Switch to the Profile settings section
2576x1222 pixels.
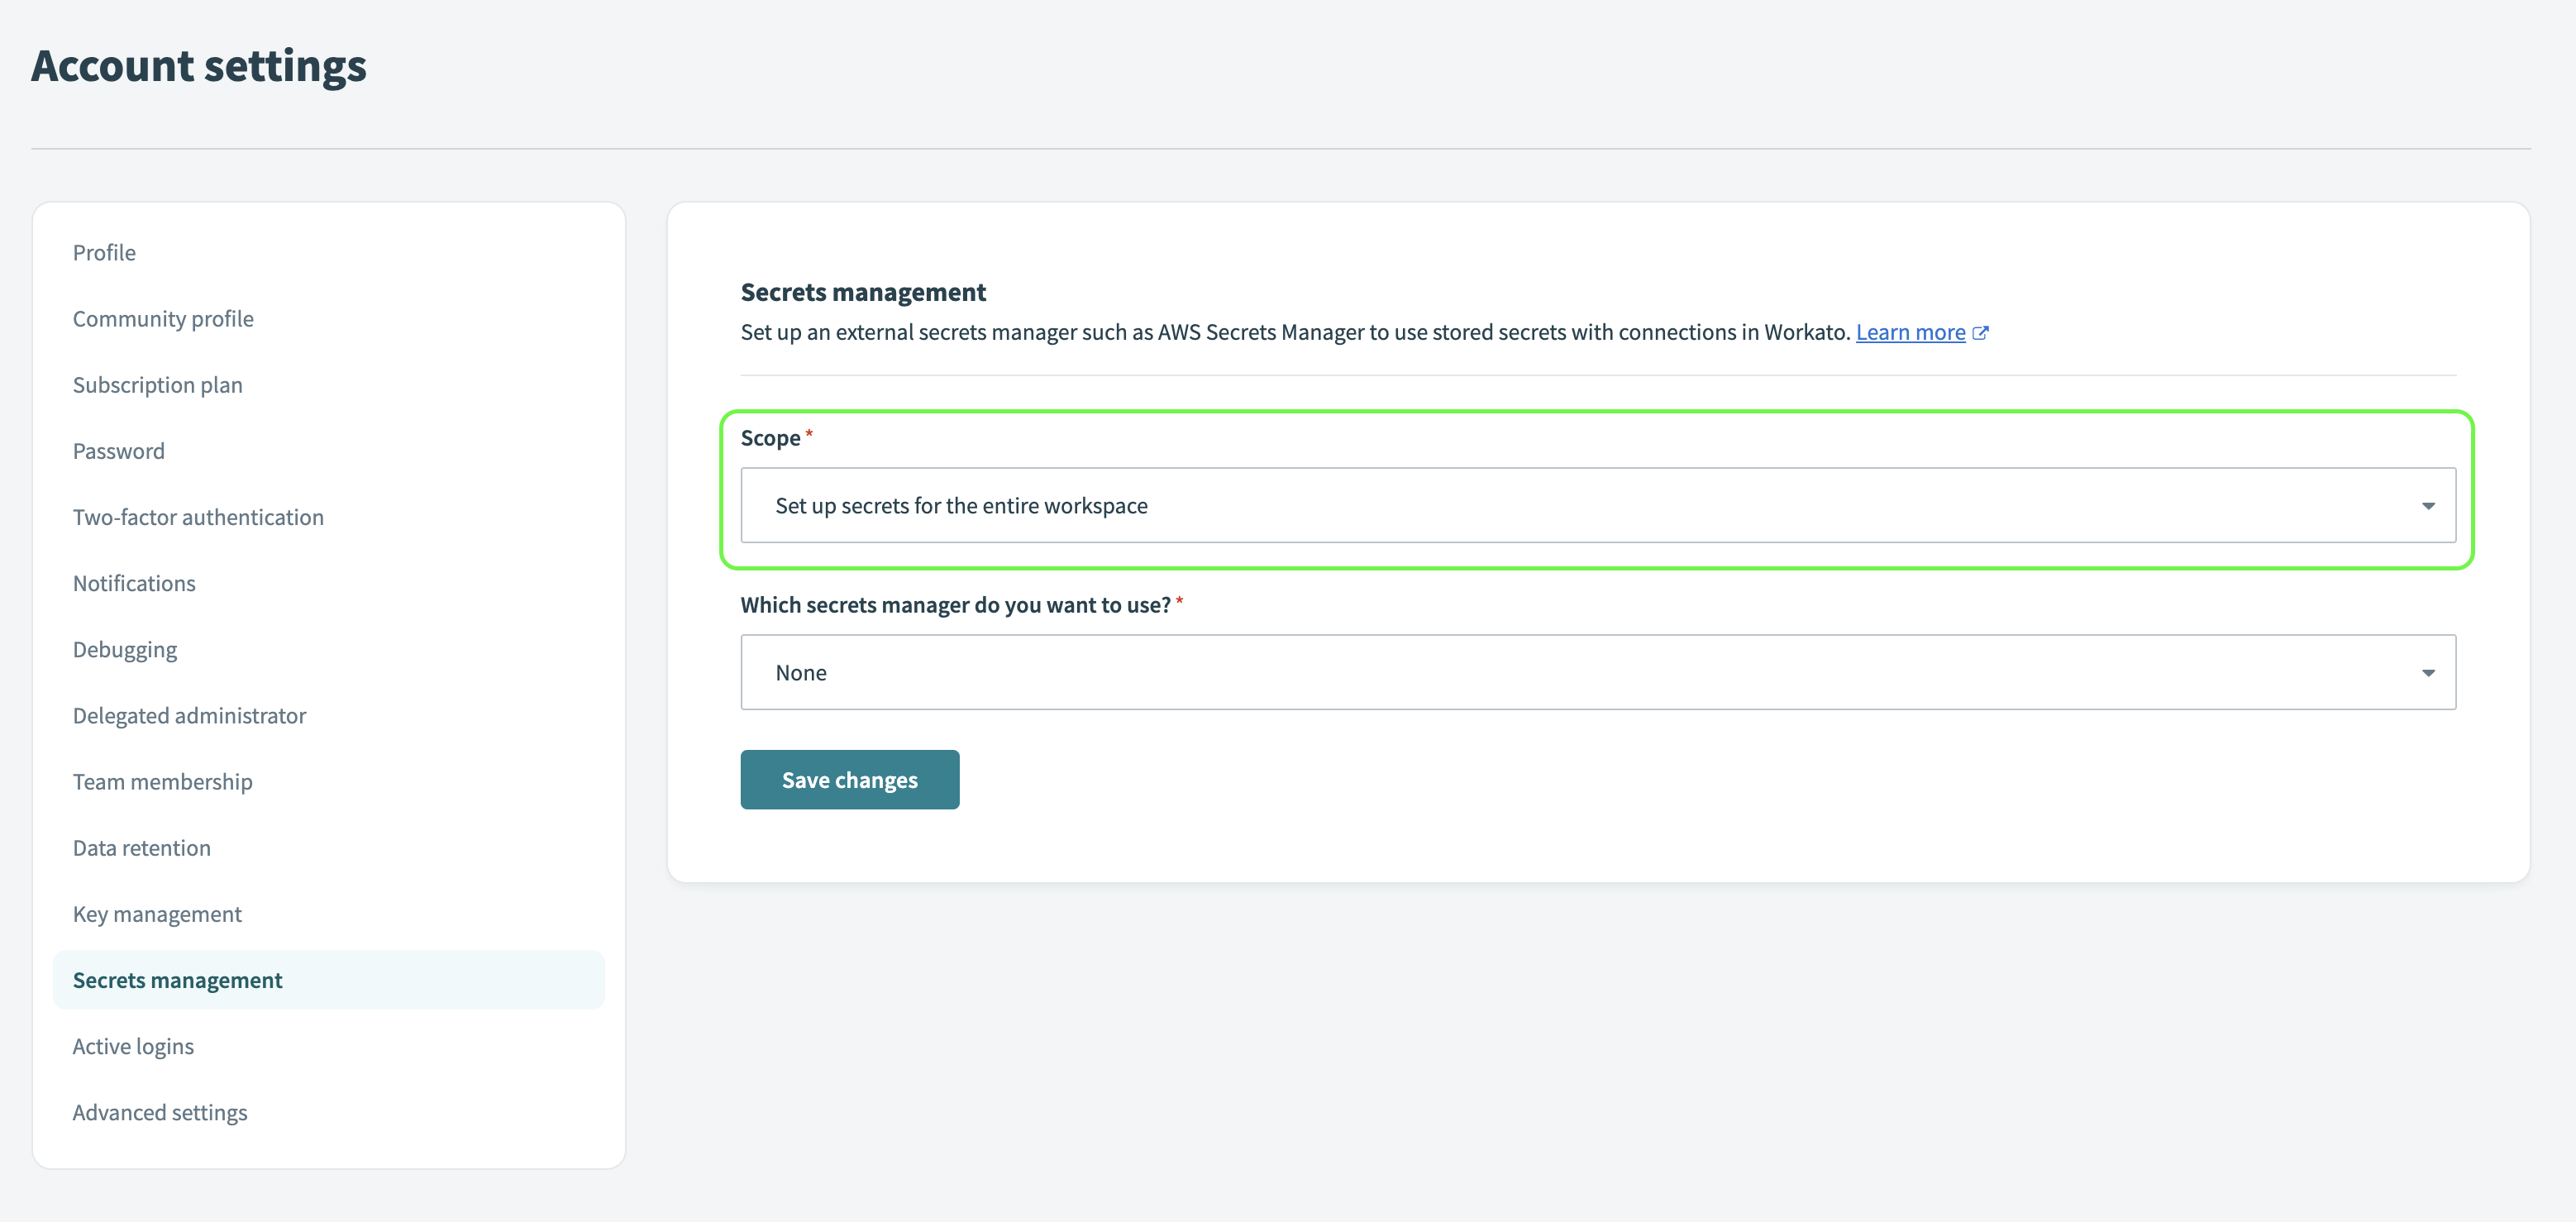click(x=104, y=252)
